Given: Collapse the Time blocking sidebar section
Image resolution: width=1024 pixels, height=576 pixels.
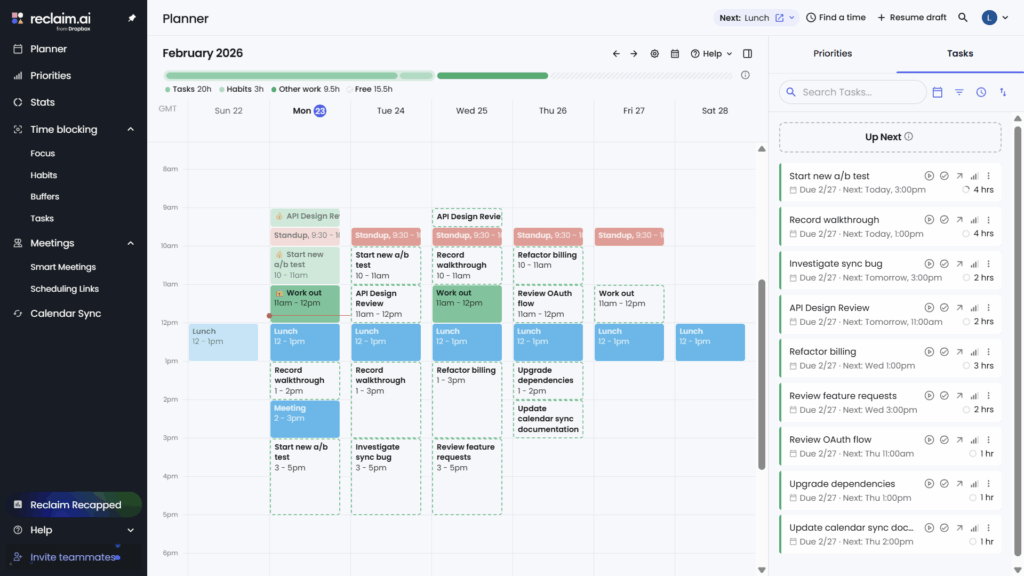Looking at the screenshot, I should (130, 130).
